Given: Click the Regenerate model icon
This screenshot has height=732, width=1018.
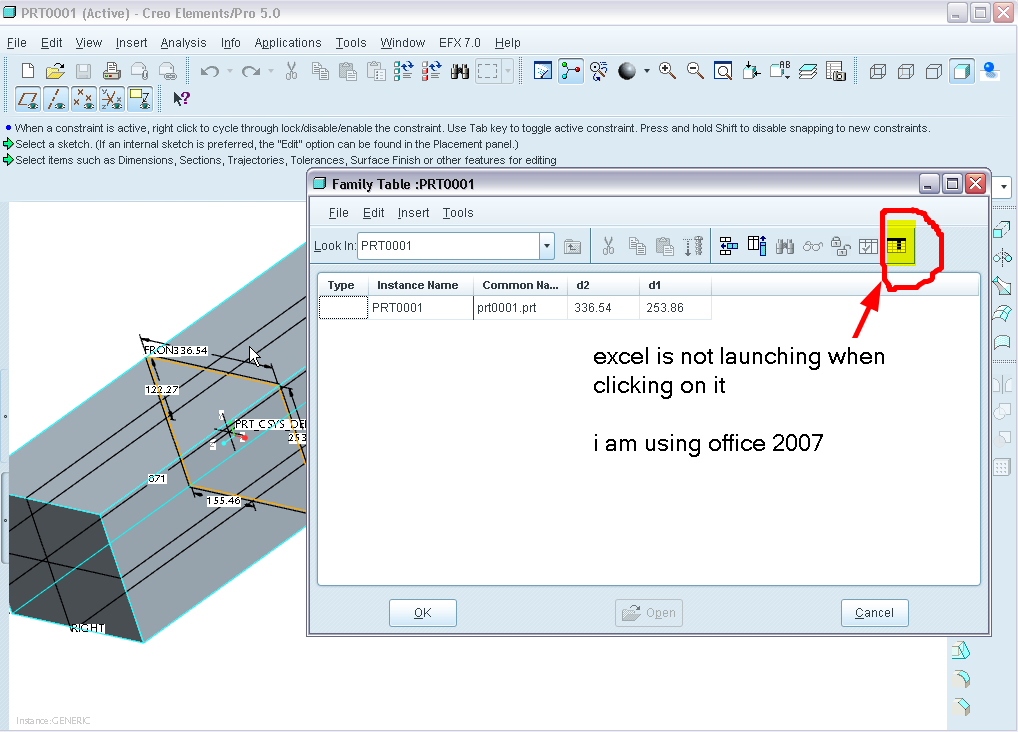Looking at the screenshot, I should [x=403, y=71].
